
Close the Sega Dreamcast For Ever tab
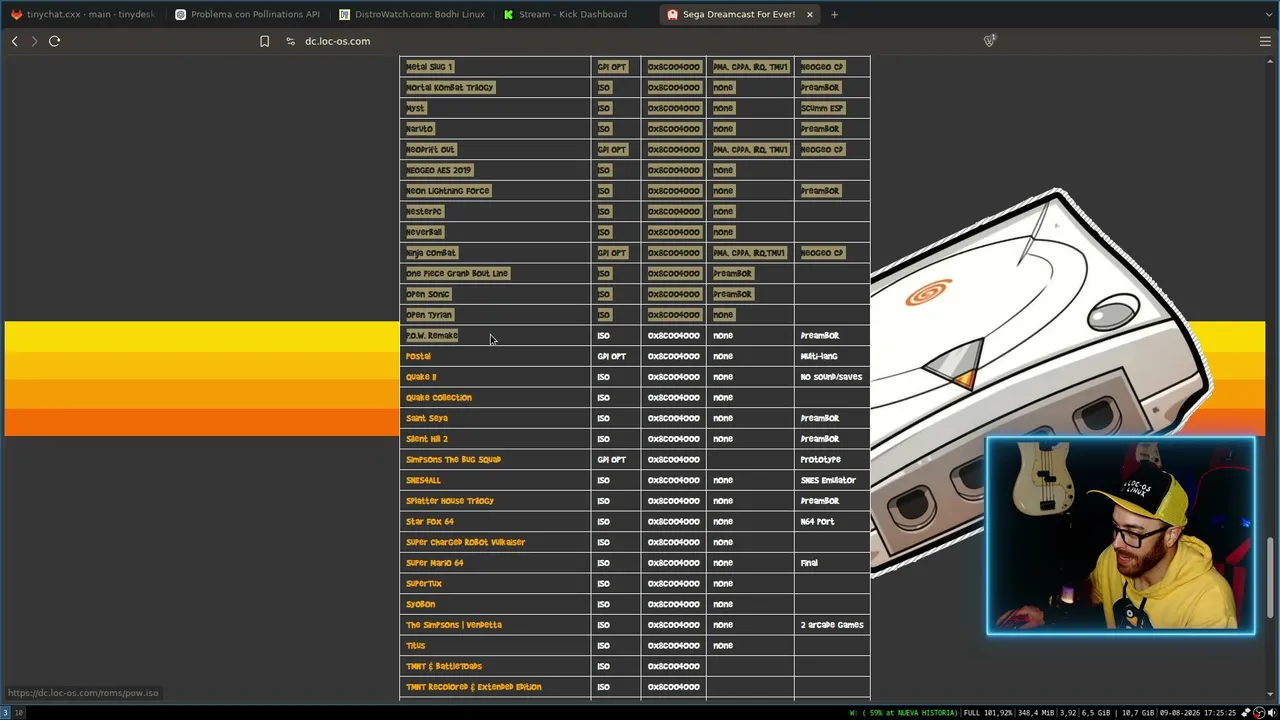coord(810,14)
